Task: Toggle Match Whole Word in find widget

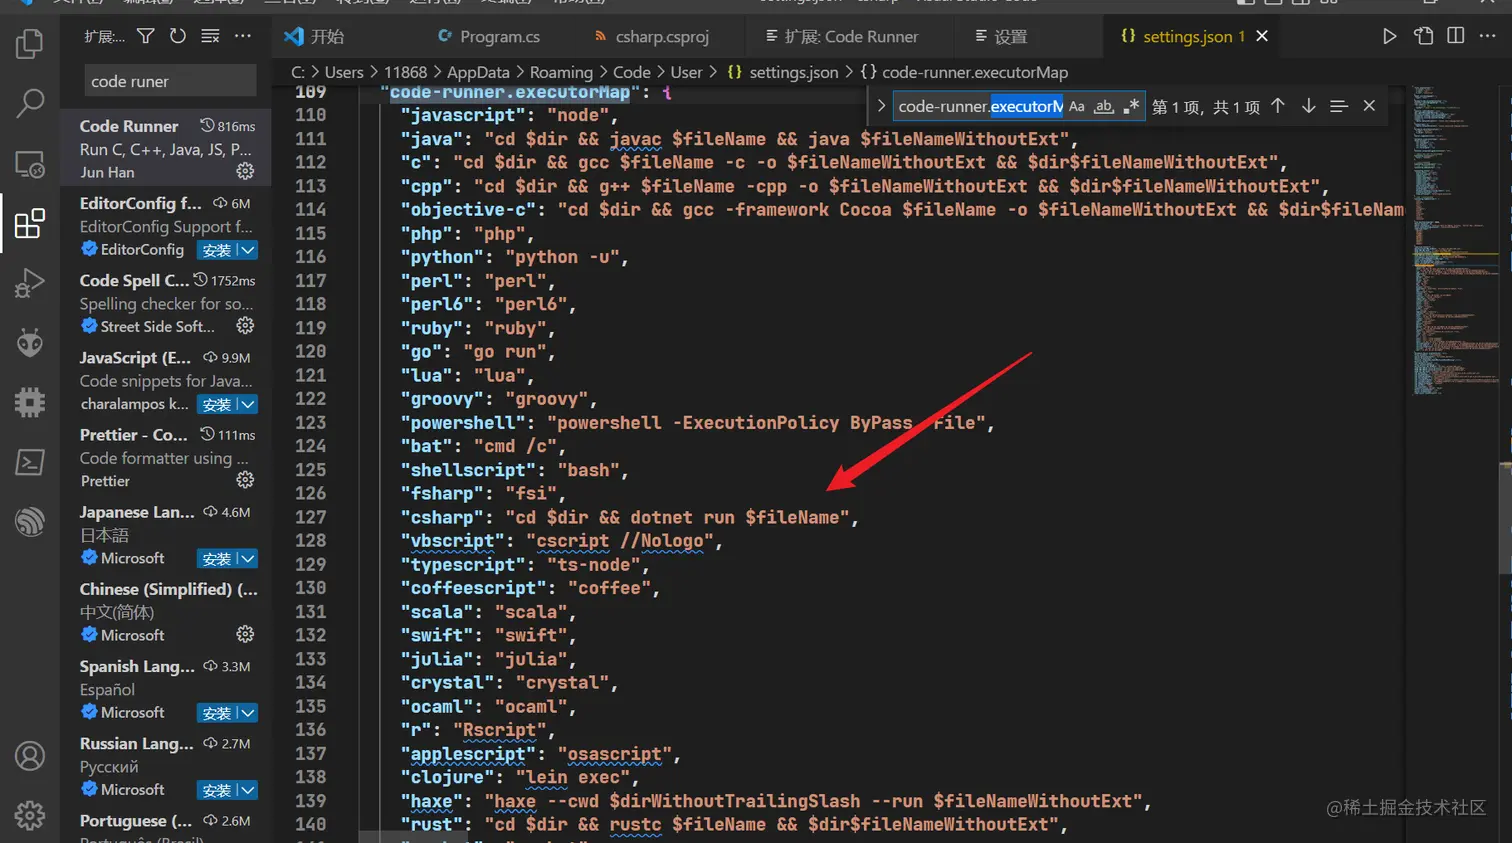Action: [x=1104, y=106]
